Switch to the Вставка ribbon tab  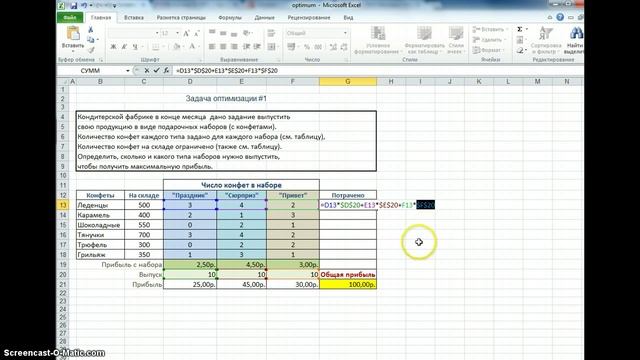click(133, 18)
